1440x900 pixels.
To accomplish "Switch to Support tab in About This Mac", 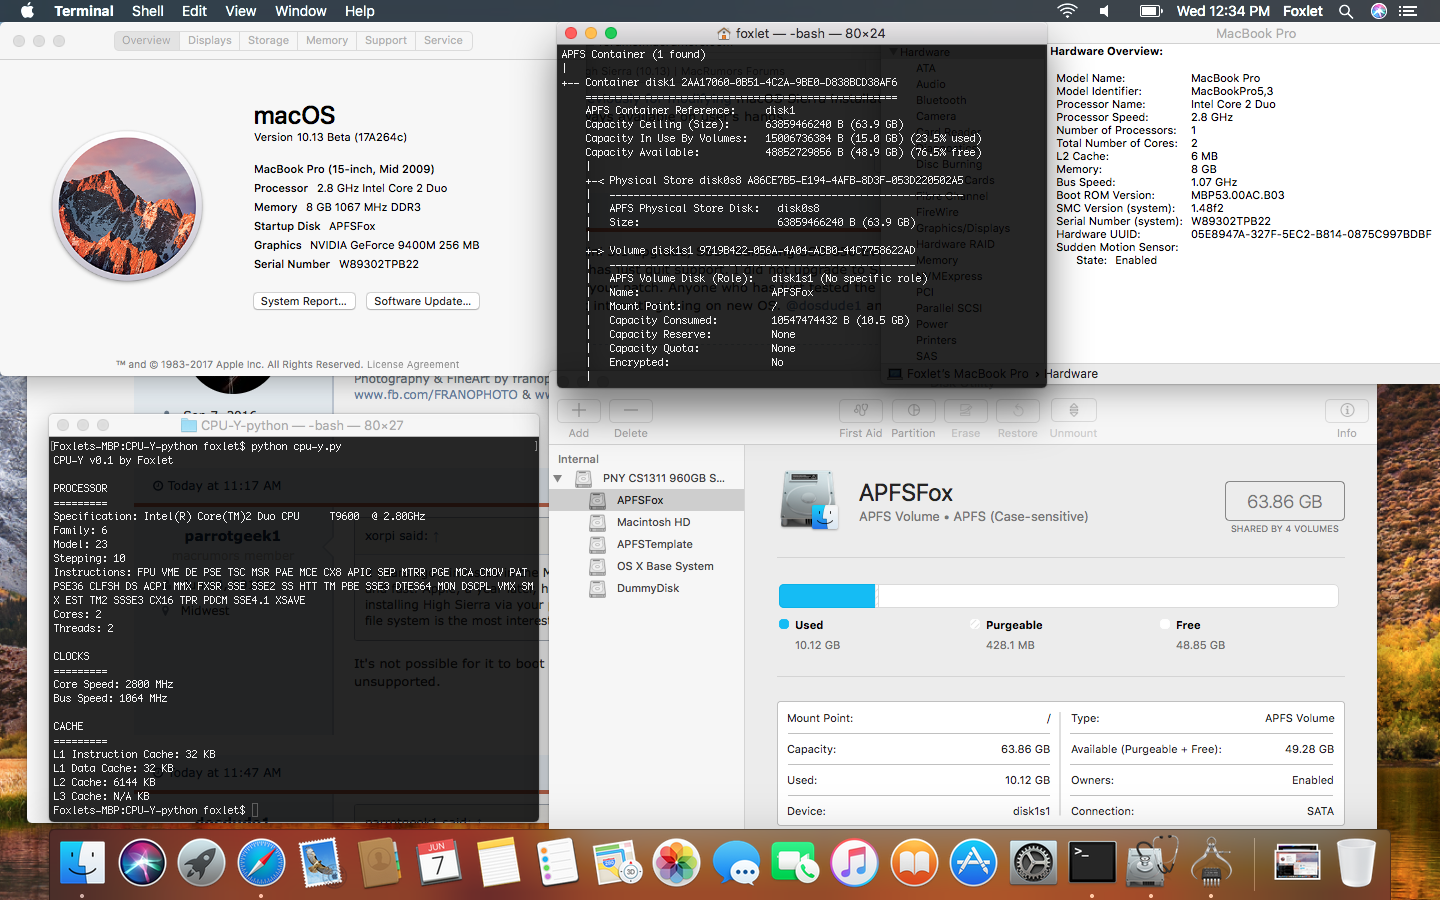I will coord(386,41).
